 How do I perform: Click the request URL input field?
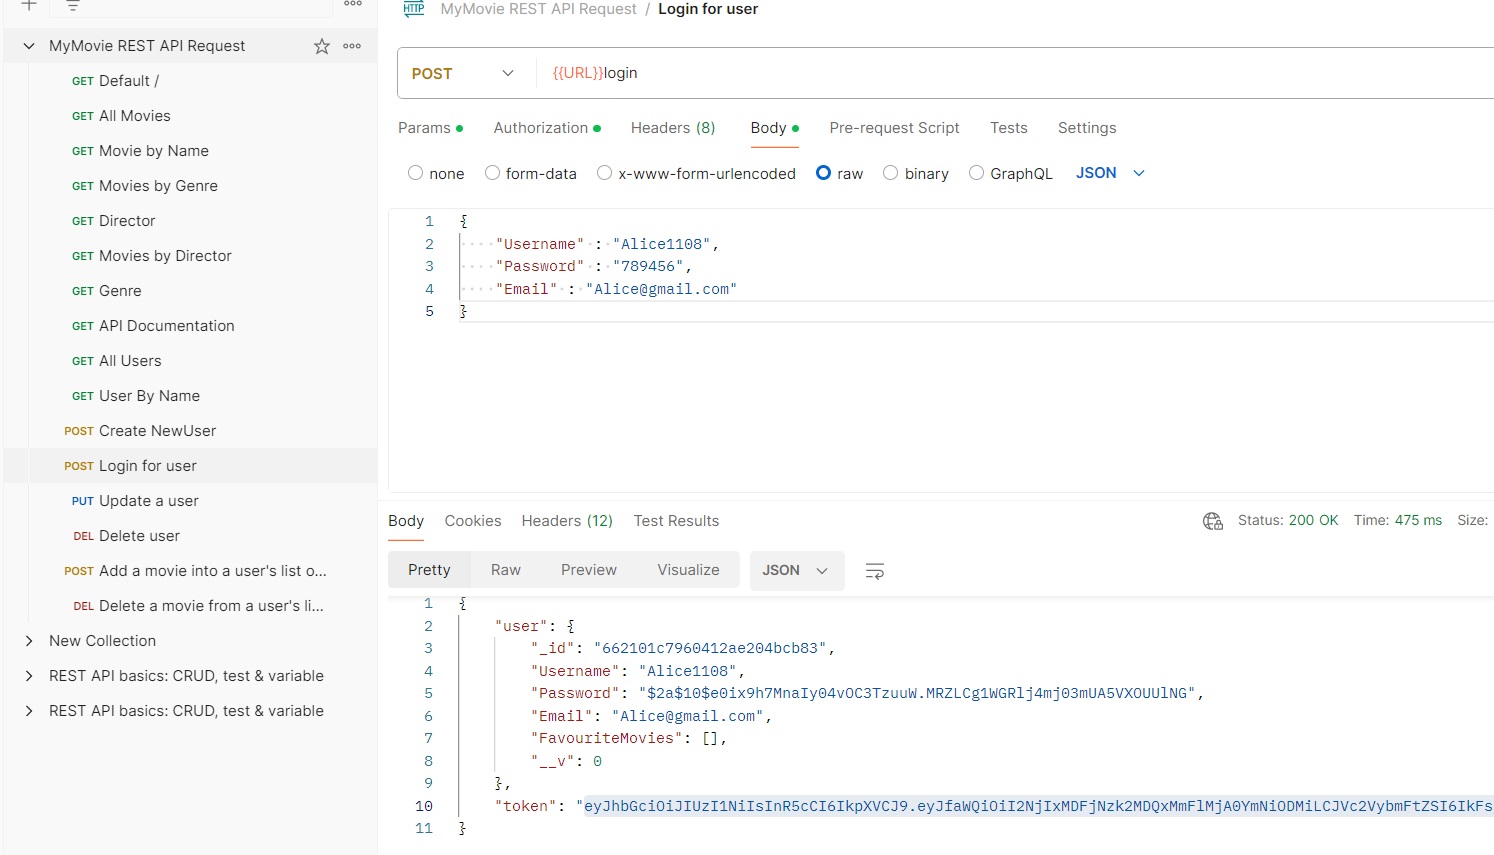[1015, 73]
